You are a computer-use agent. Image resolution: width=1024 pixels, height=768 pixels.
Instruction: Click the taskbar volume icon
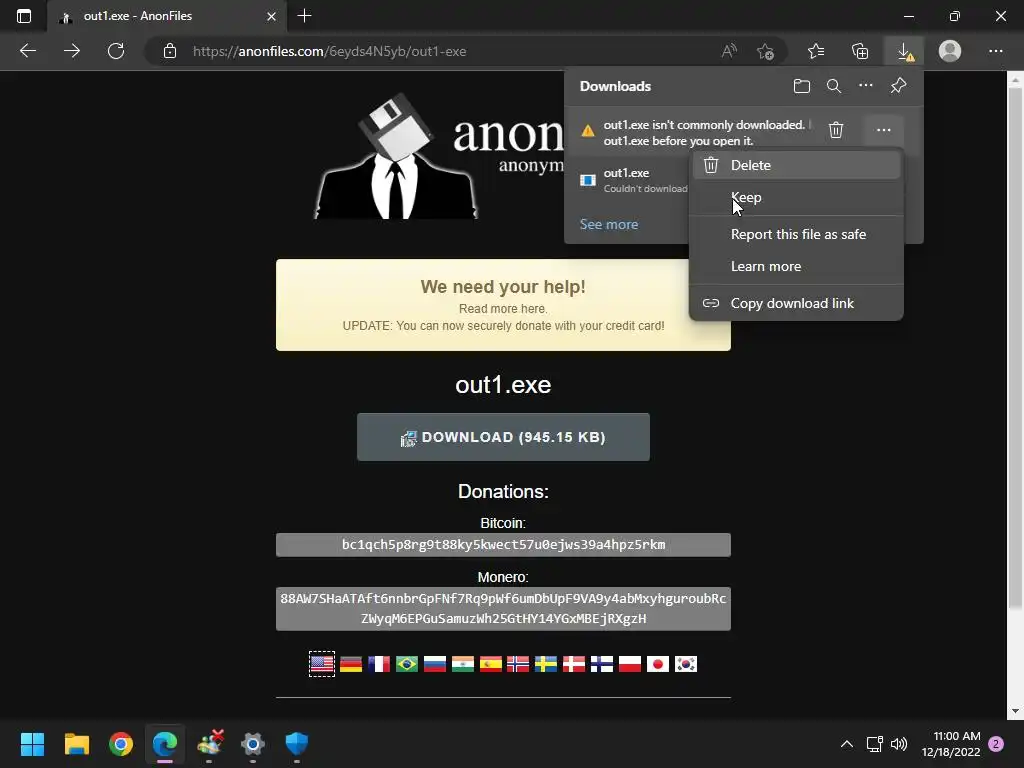pyautogui.click(x=899, y=744)
